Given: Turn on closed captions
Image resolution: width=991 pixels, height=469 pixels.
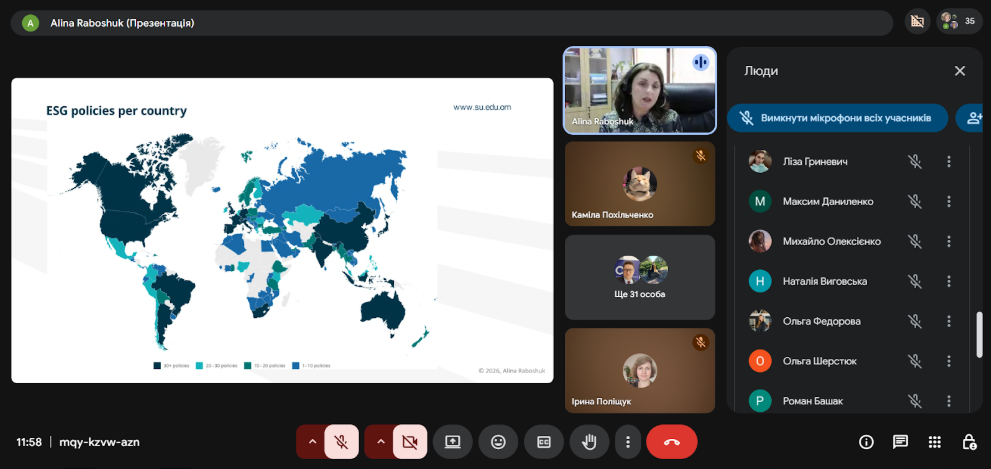Looking at the screenshot, I should click(x=544, y=441).
